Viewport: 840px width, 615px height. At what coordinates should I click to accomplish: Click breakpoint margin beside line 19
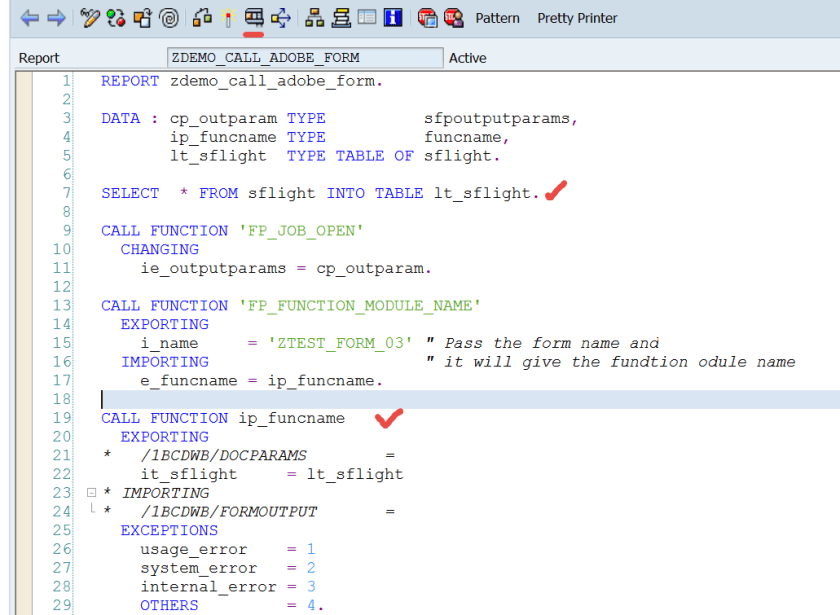pos(24,418)
